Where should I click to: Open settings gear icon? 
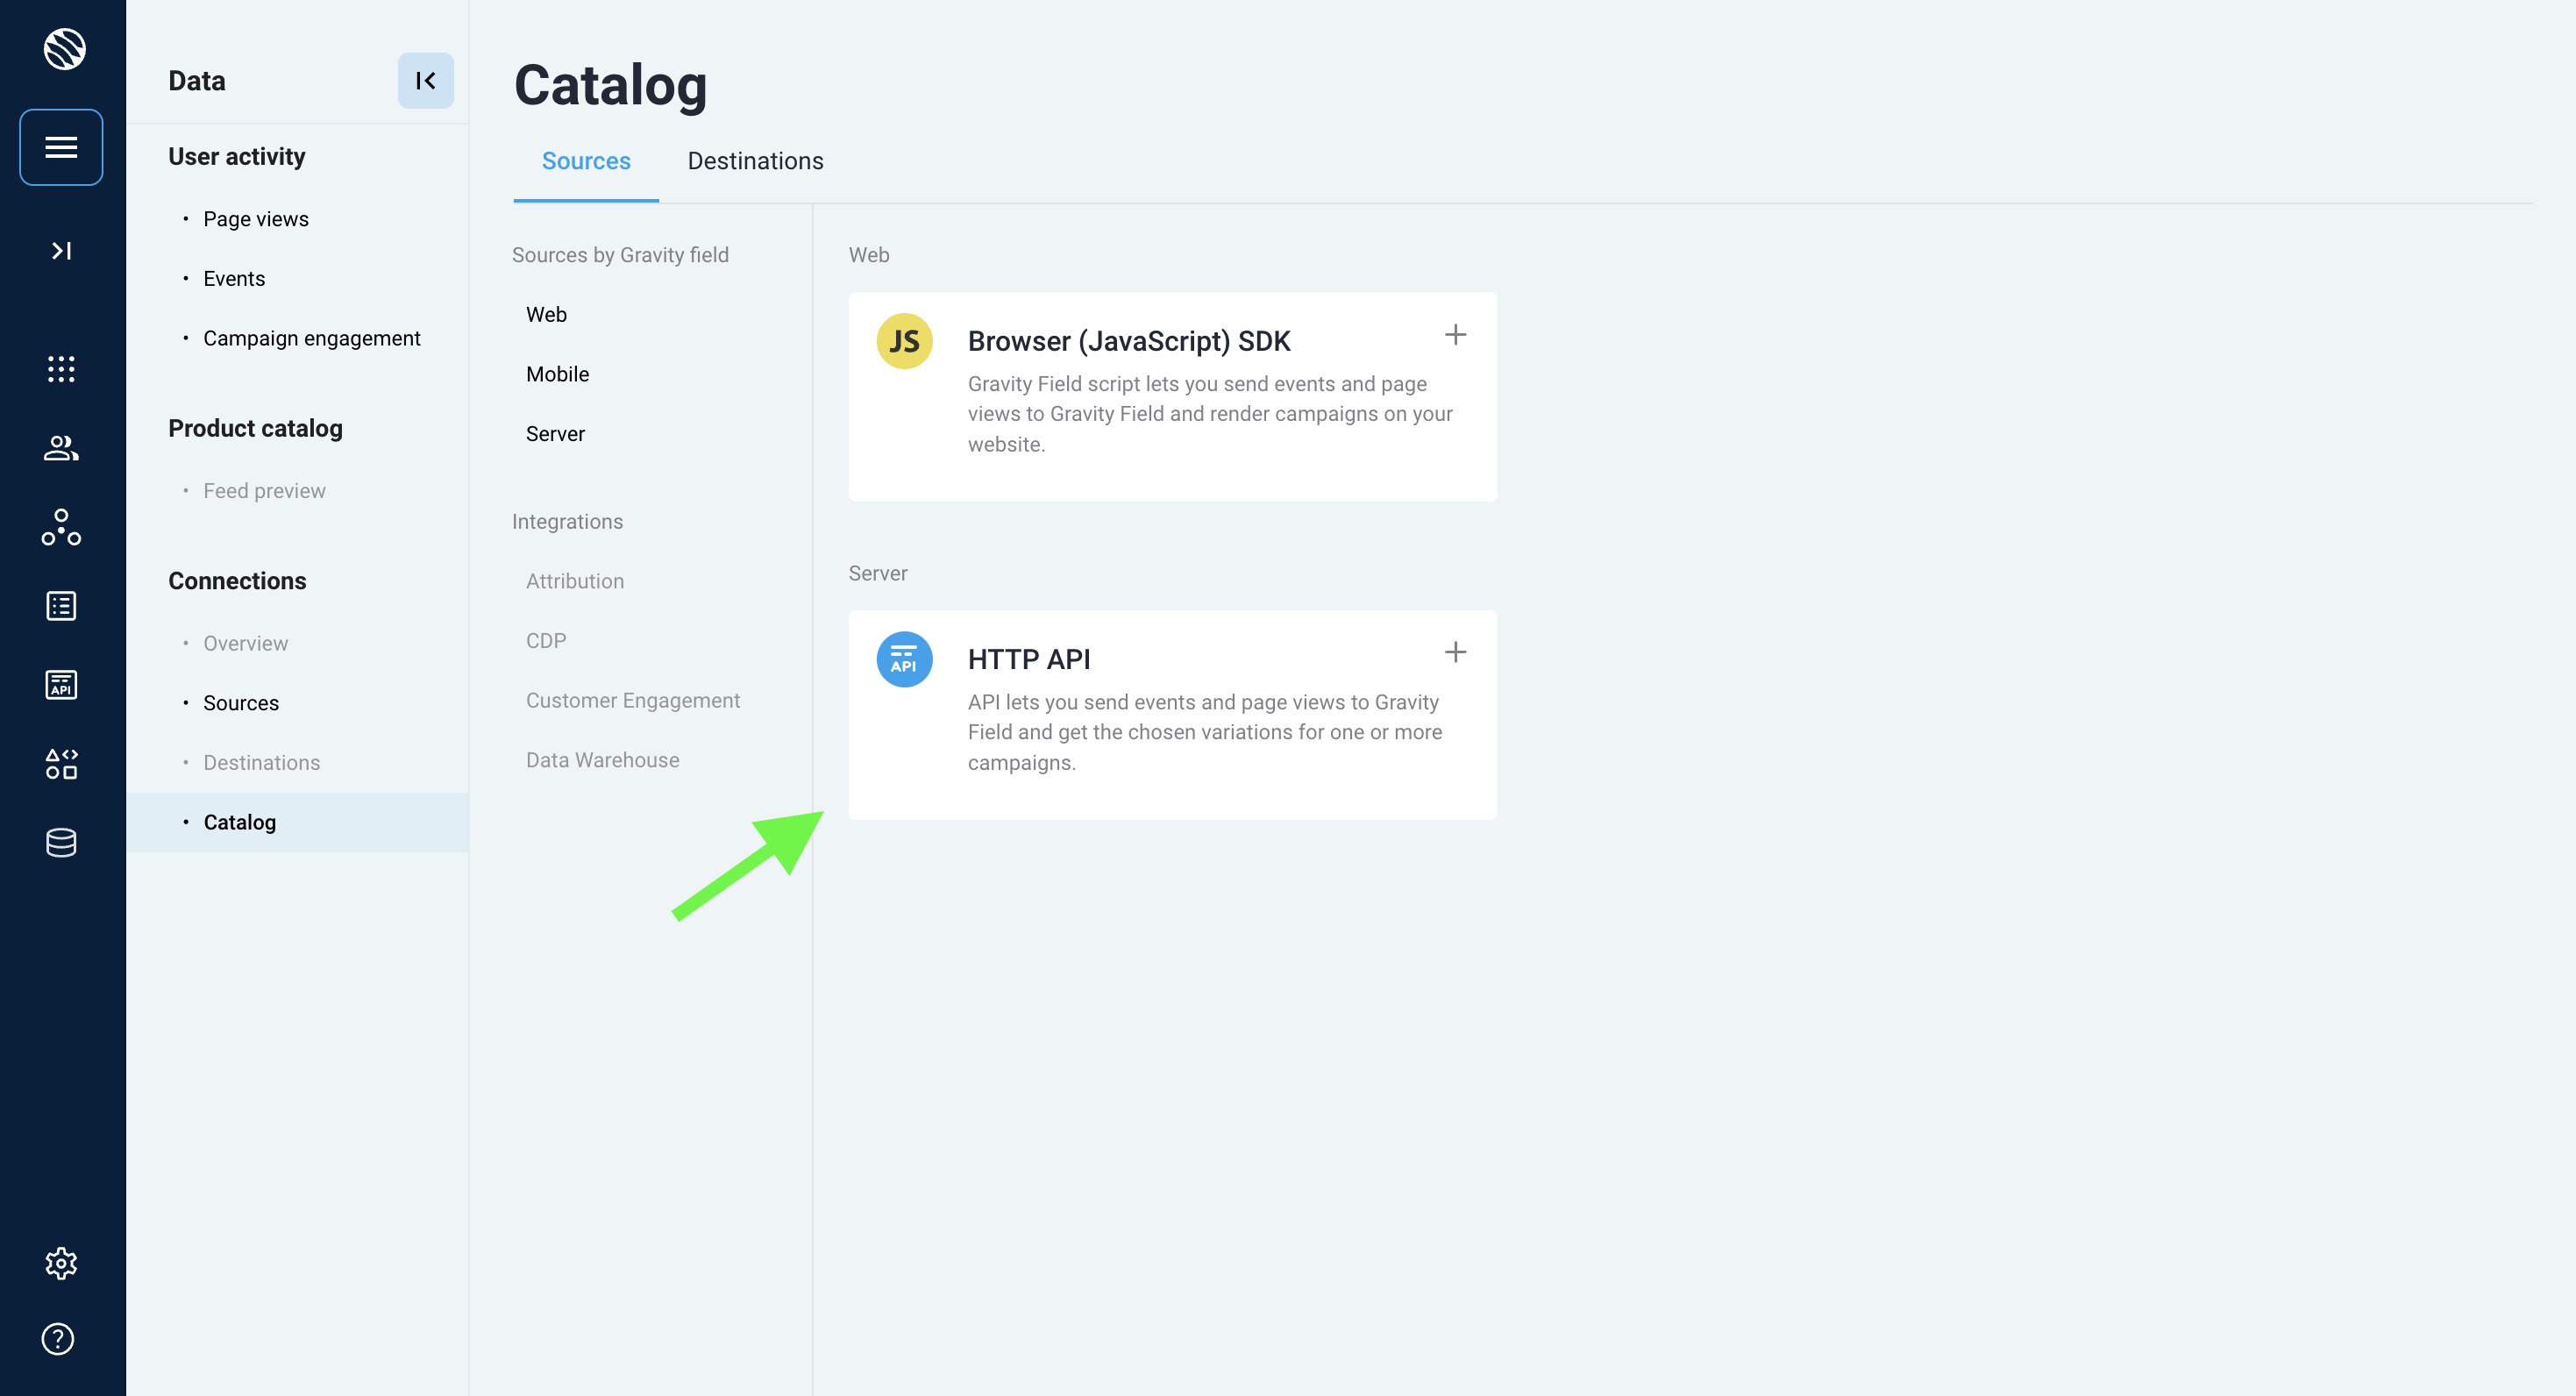pyautogui.click(x=61, y=1263)
